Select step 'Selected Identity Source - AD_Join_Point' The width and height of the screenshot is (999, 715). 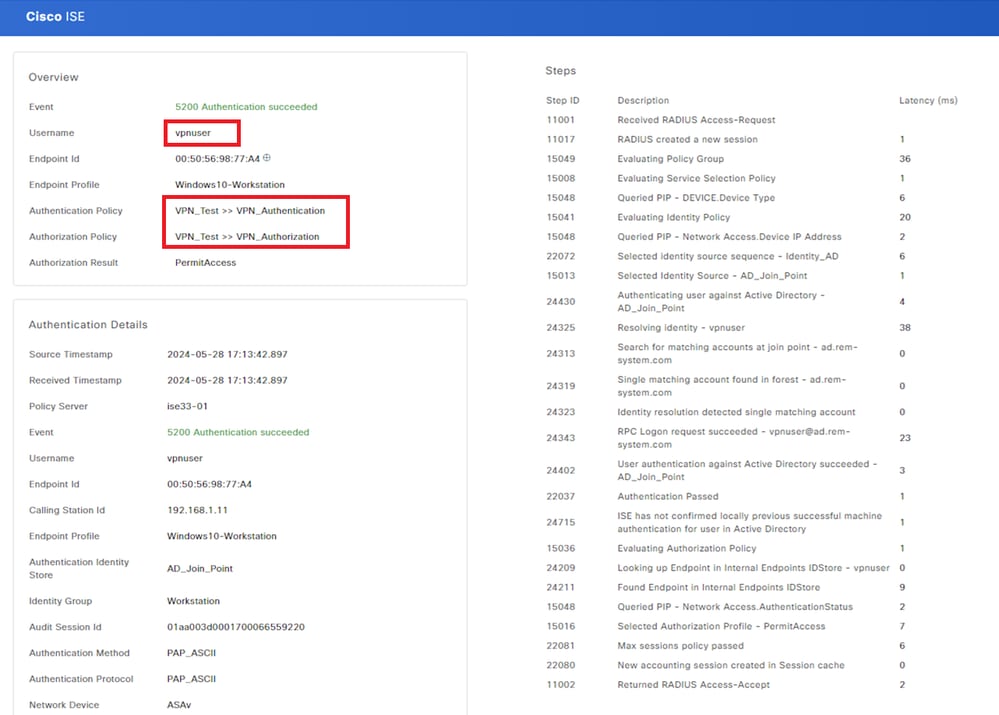712,275
